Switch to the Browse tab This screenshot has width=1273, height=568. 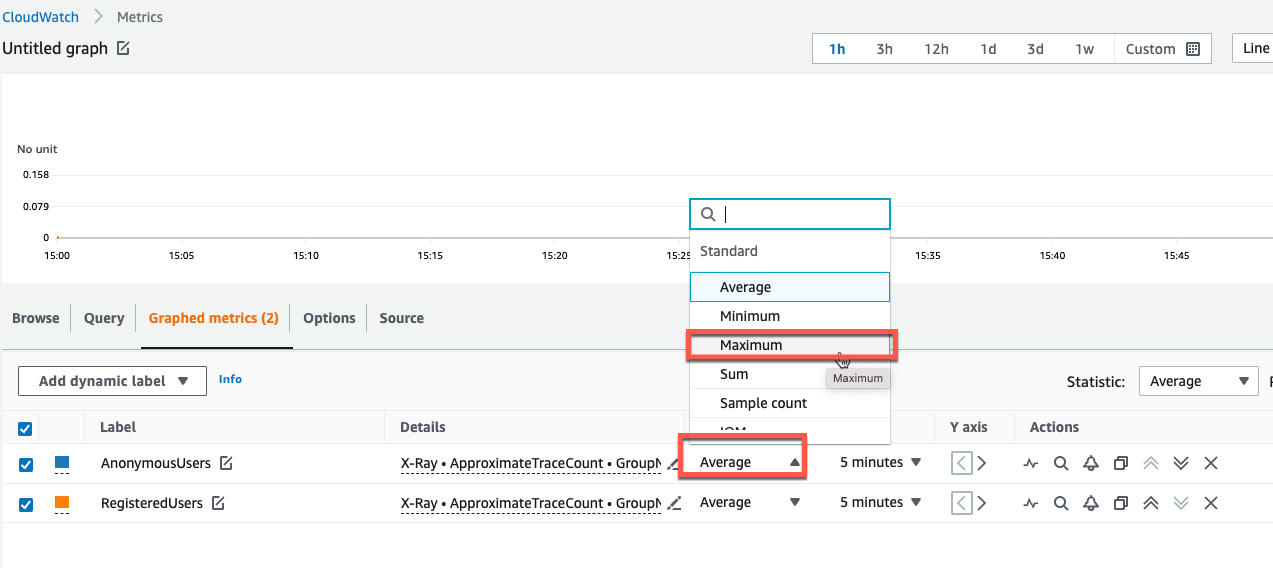[x=36, y=318]
